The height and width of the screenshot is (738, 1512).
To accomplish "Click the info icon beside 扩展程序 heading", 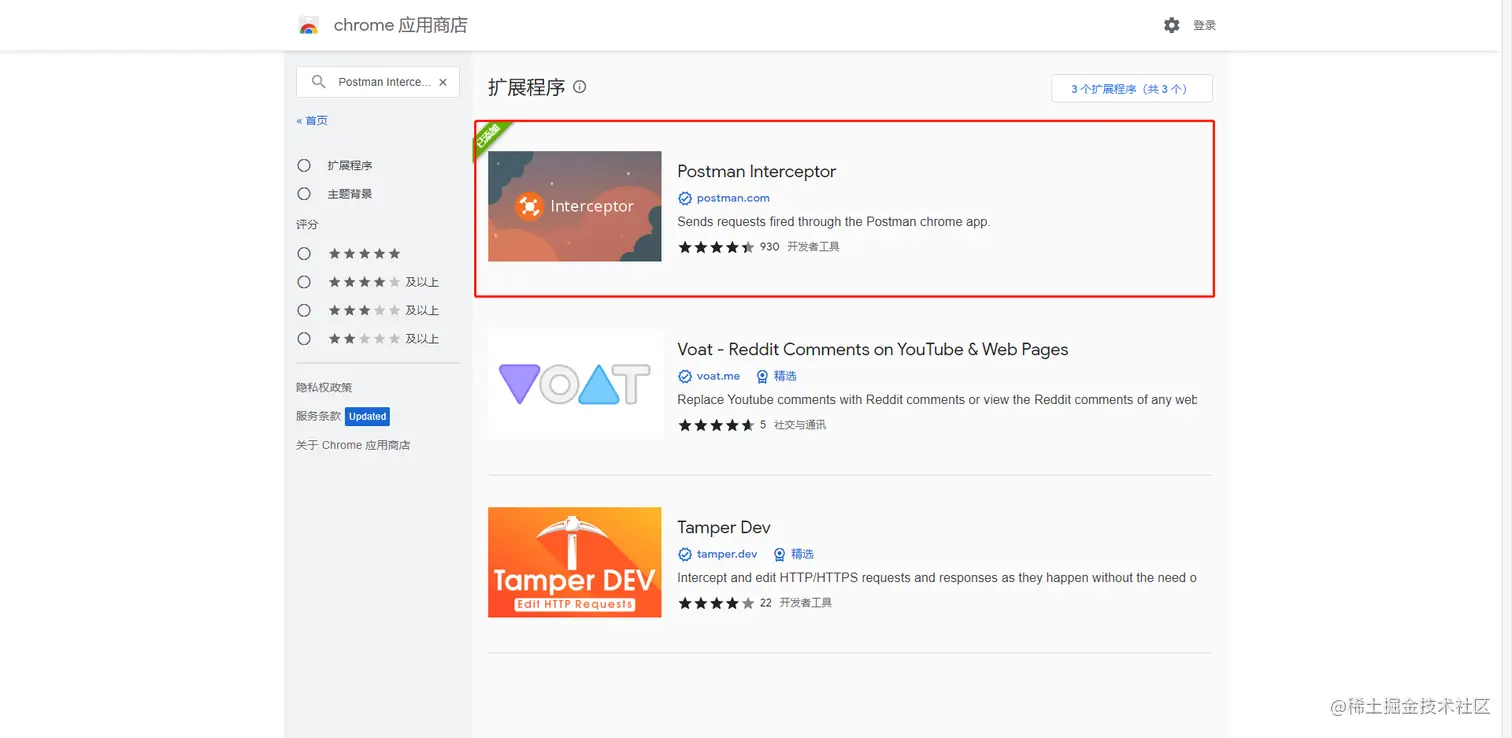I will click(579, 87).
